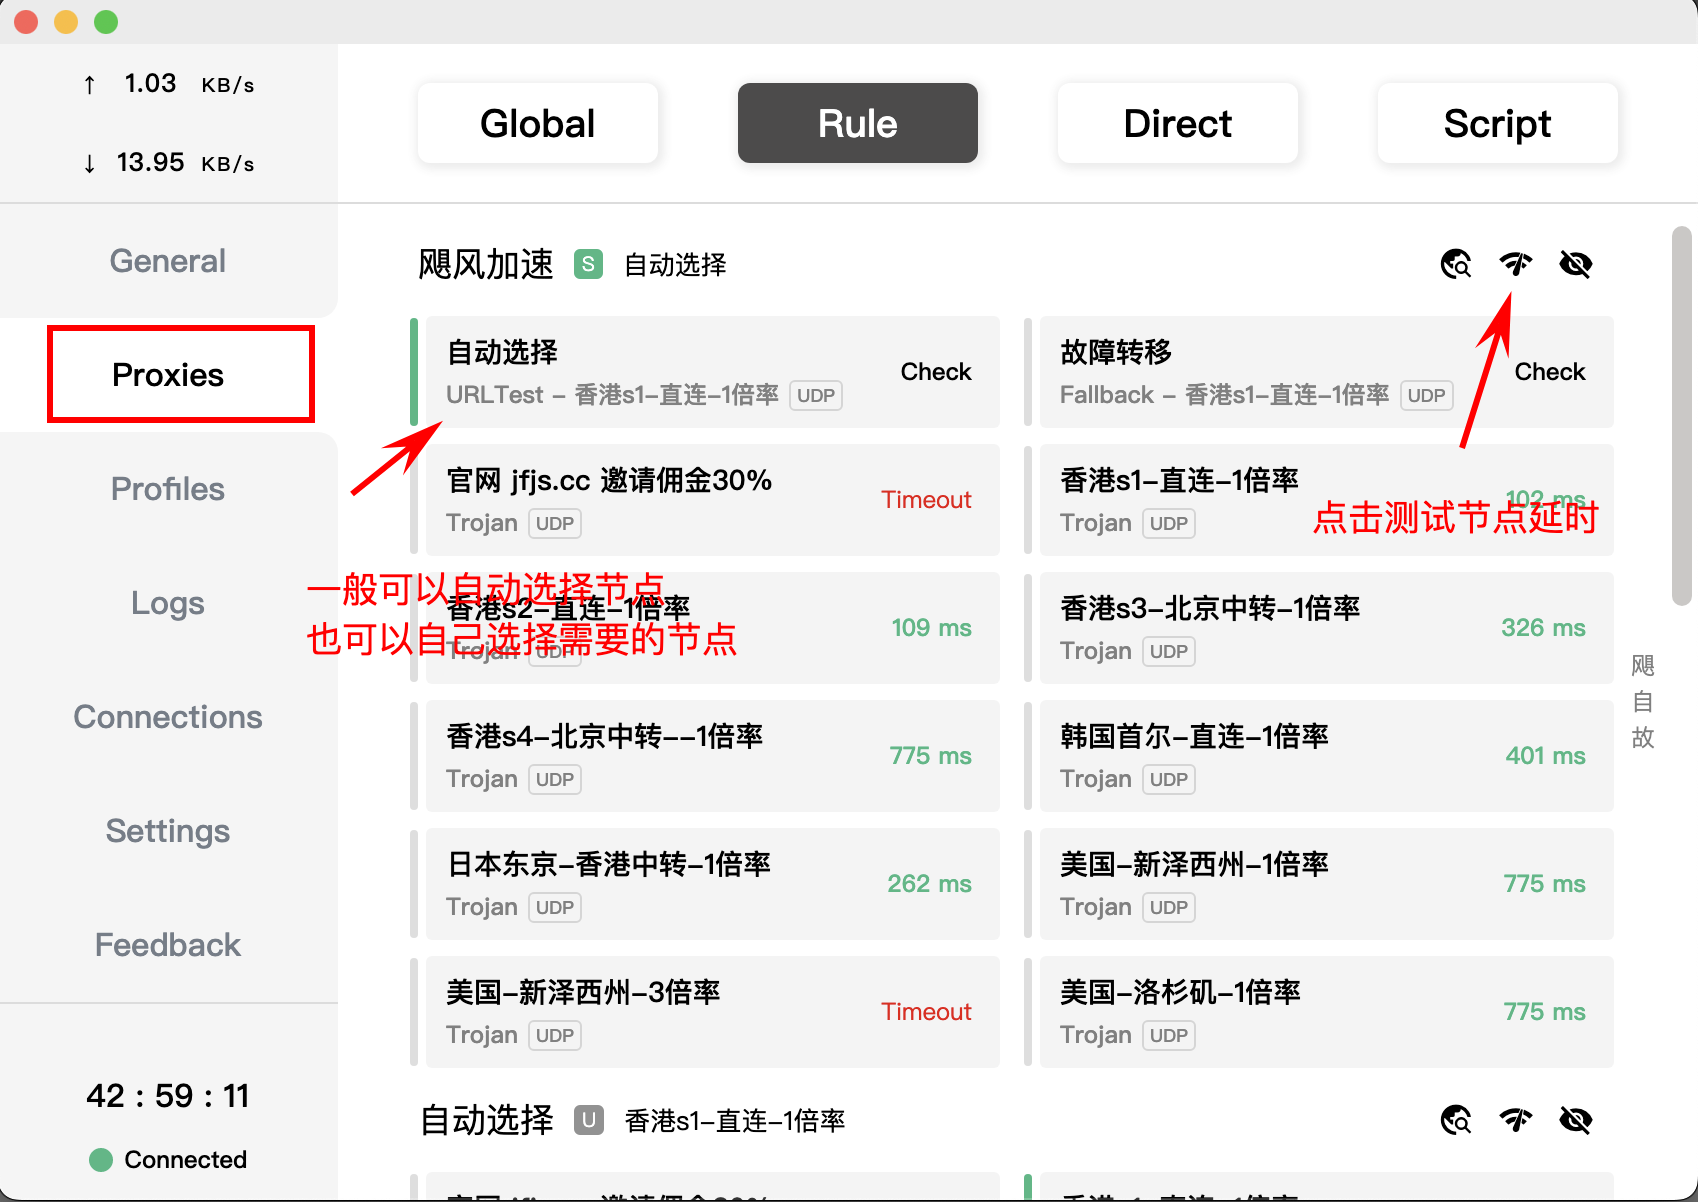Switch to Global proxy mode
Screen dimensions: 1698x1202
click(538, 123)
